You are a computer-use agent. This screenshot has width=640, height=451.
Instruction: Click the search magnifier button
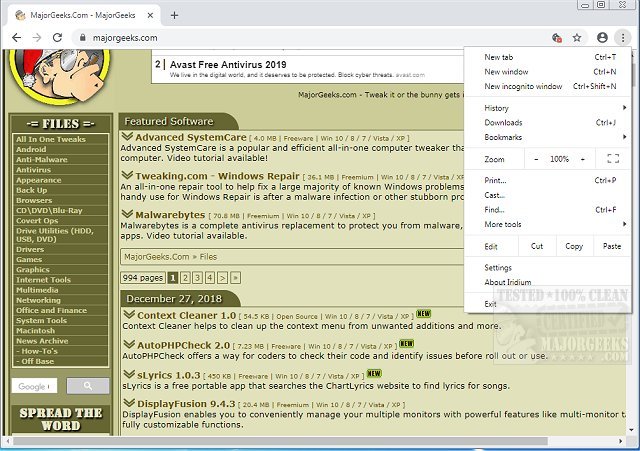(88, 386)
